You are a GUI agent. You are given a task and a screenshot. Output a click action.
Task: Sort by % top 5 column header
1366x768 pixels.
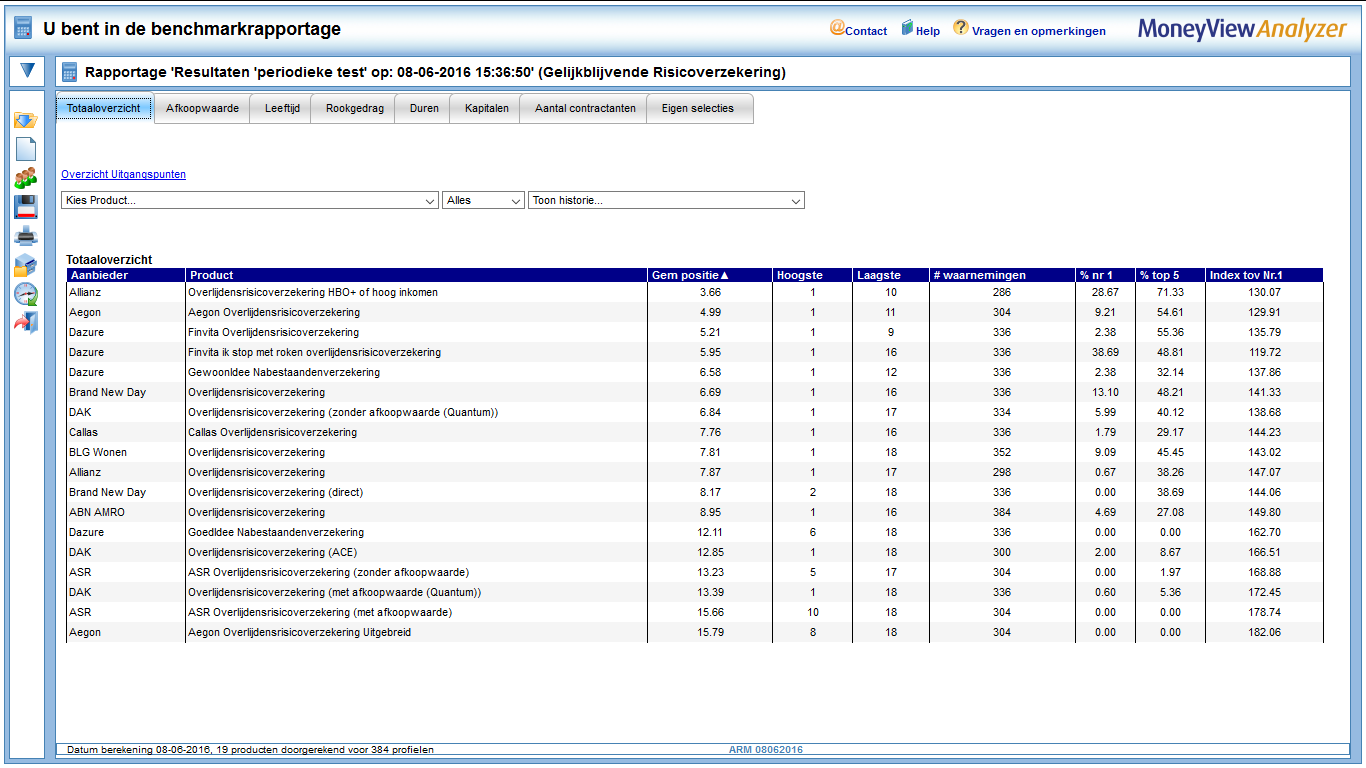pyautogui.click(x=1170, y=275)
